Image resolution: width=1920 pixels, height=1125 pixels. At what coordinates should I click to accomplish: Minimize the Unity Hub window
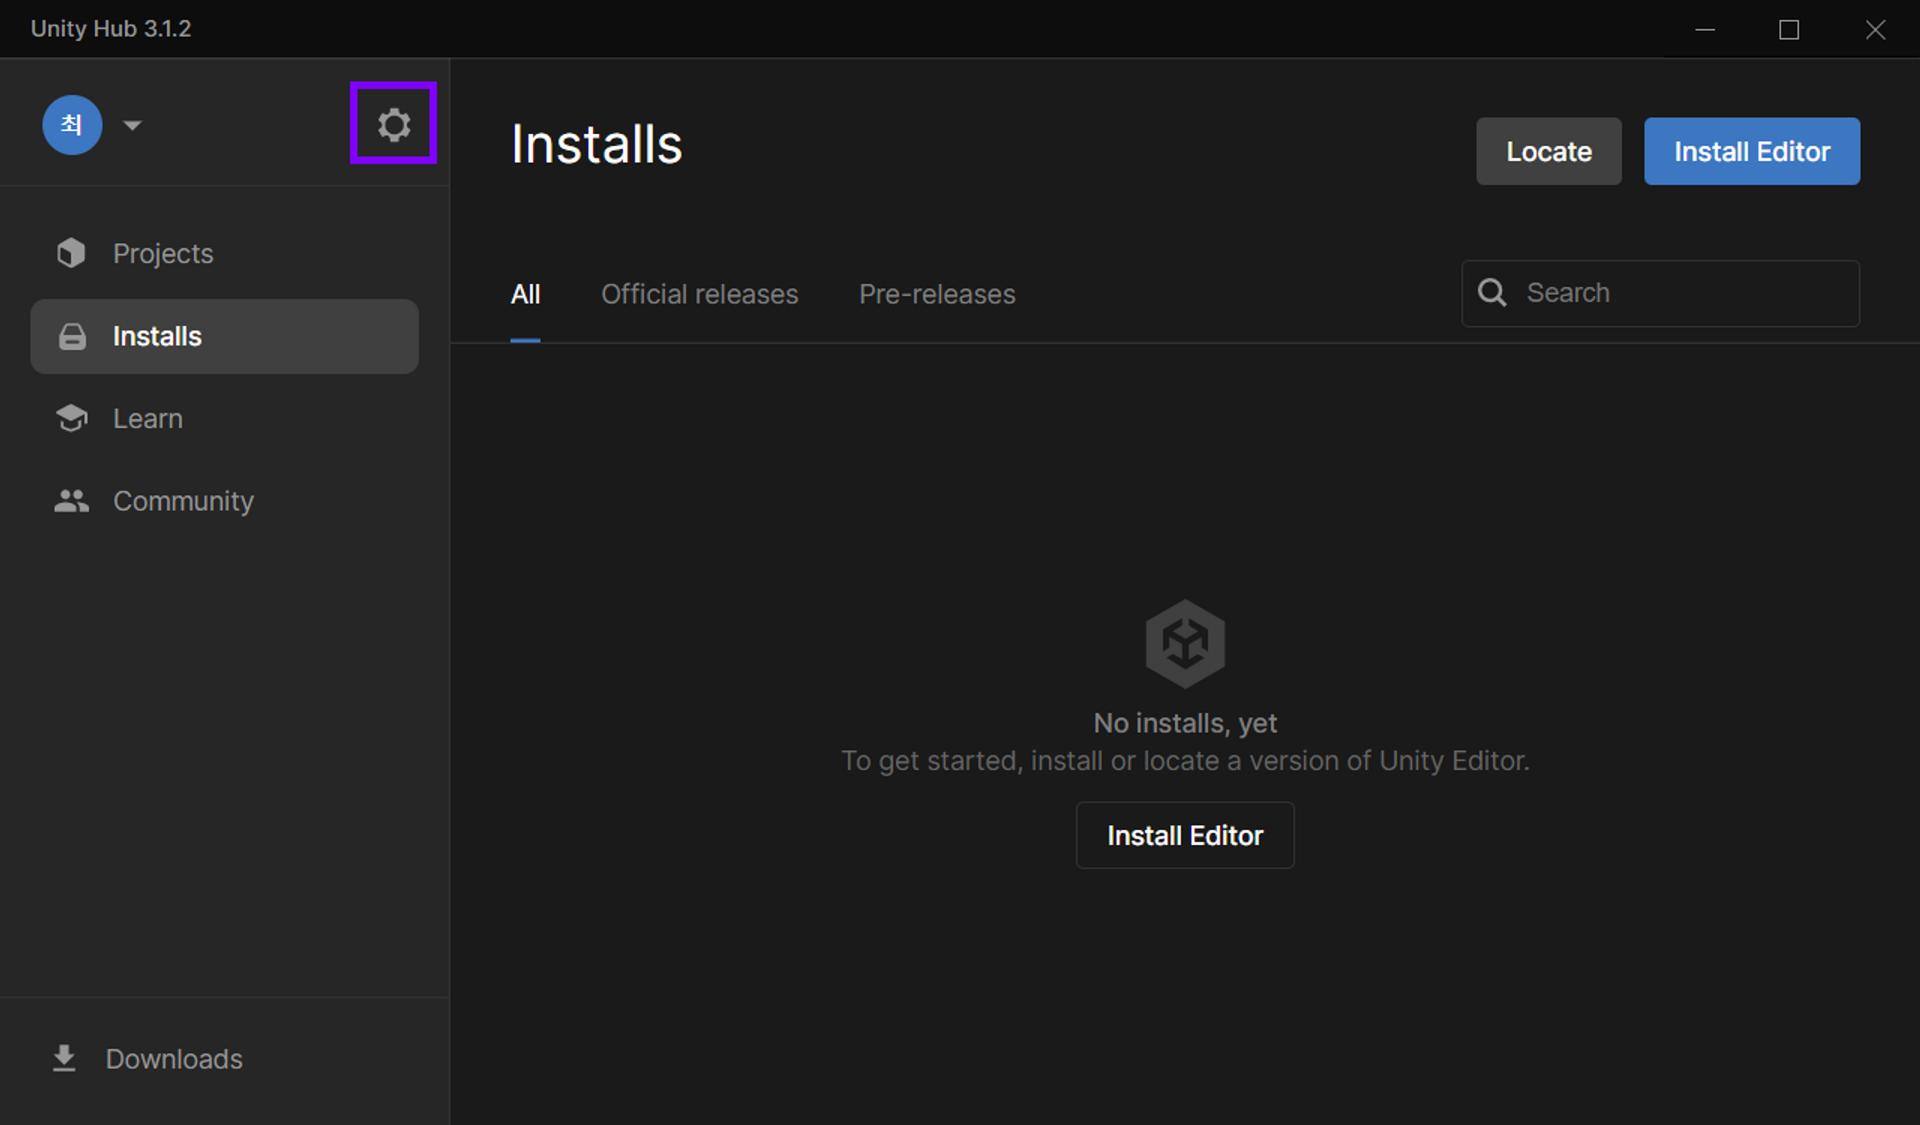1705,29
